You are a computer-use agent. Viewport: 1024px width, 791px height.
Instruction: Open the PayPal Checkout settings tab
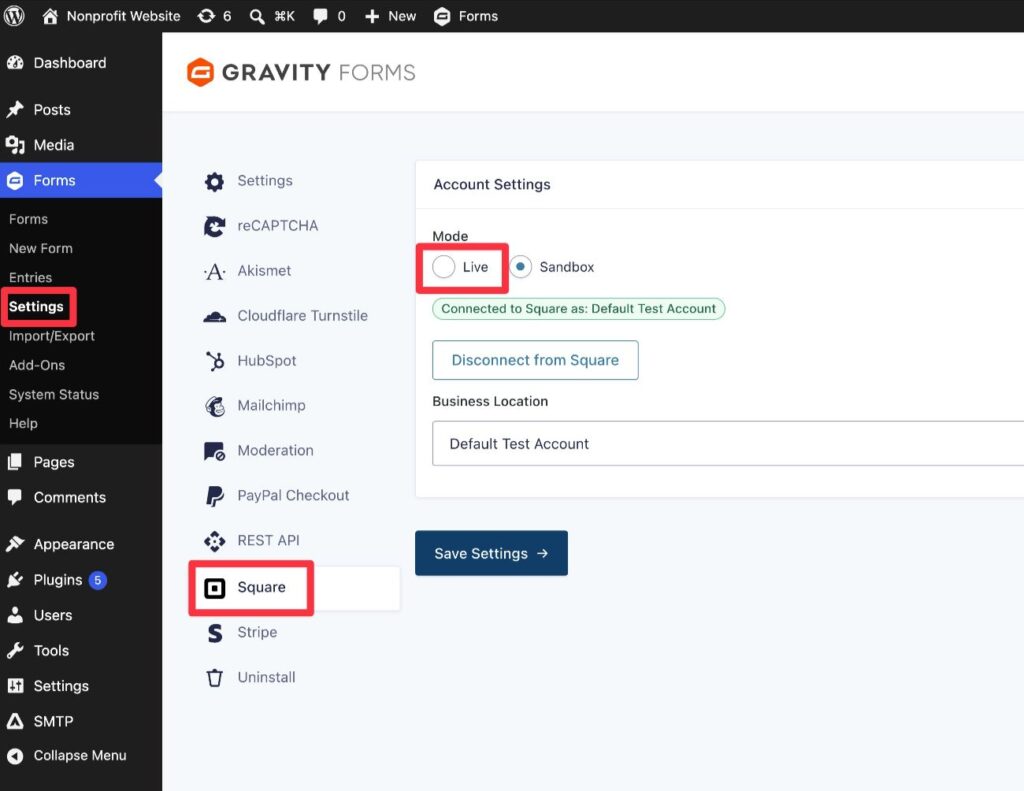(x=295, y=496)
